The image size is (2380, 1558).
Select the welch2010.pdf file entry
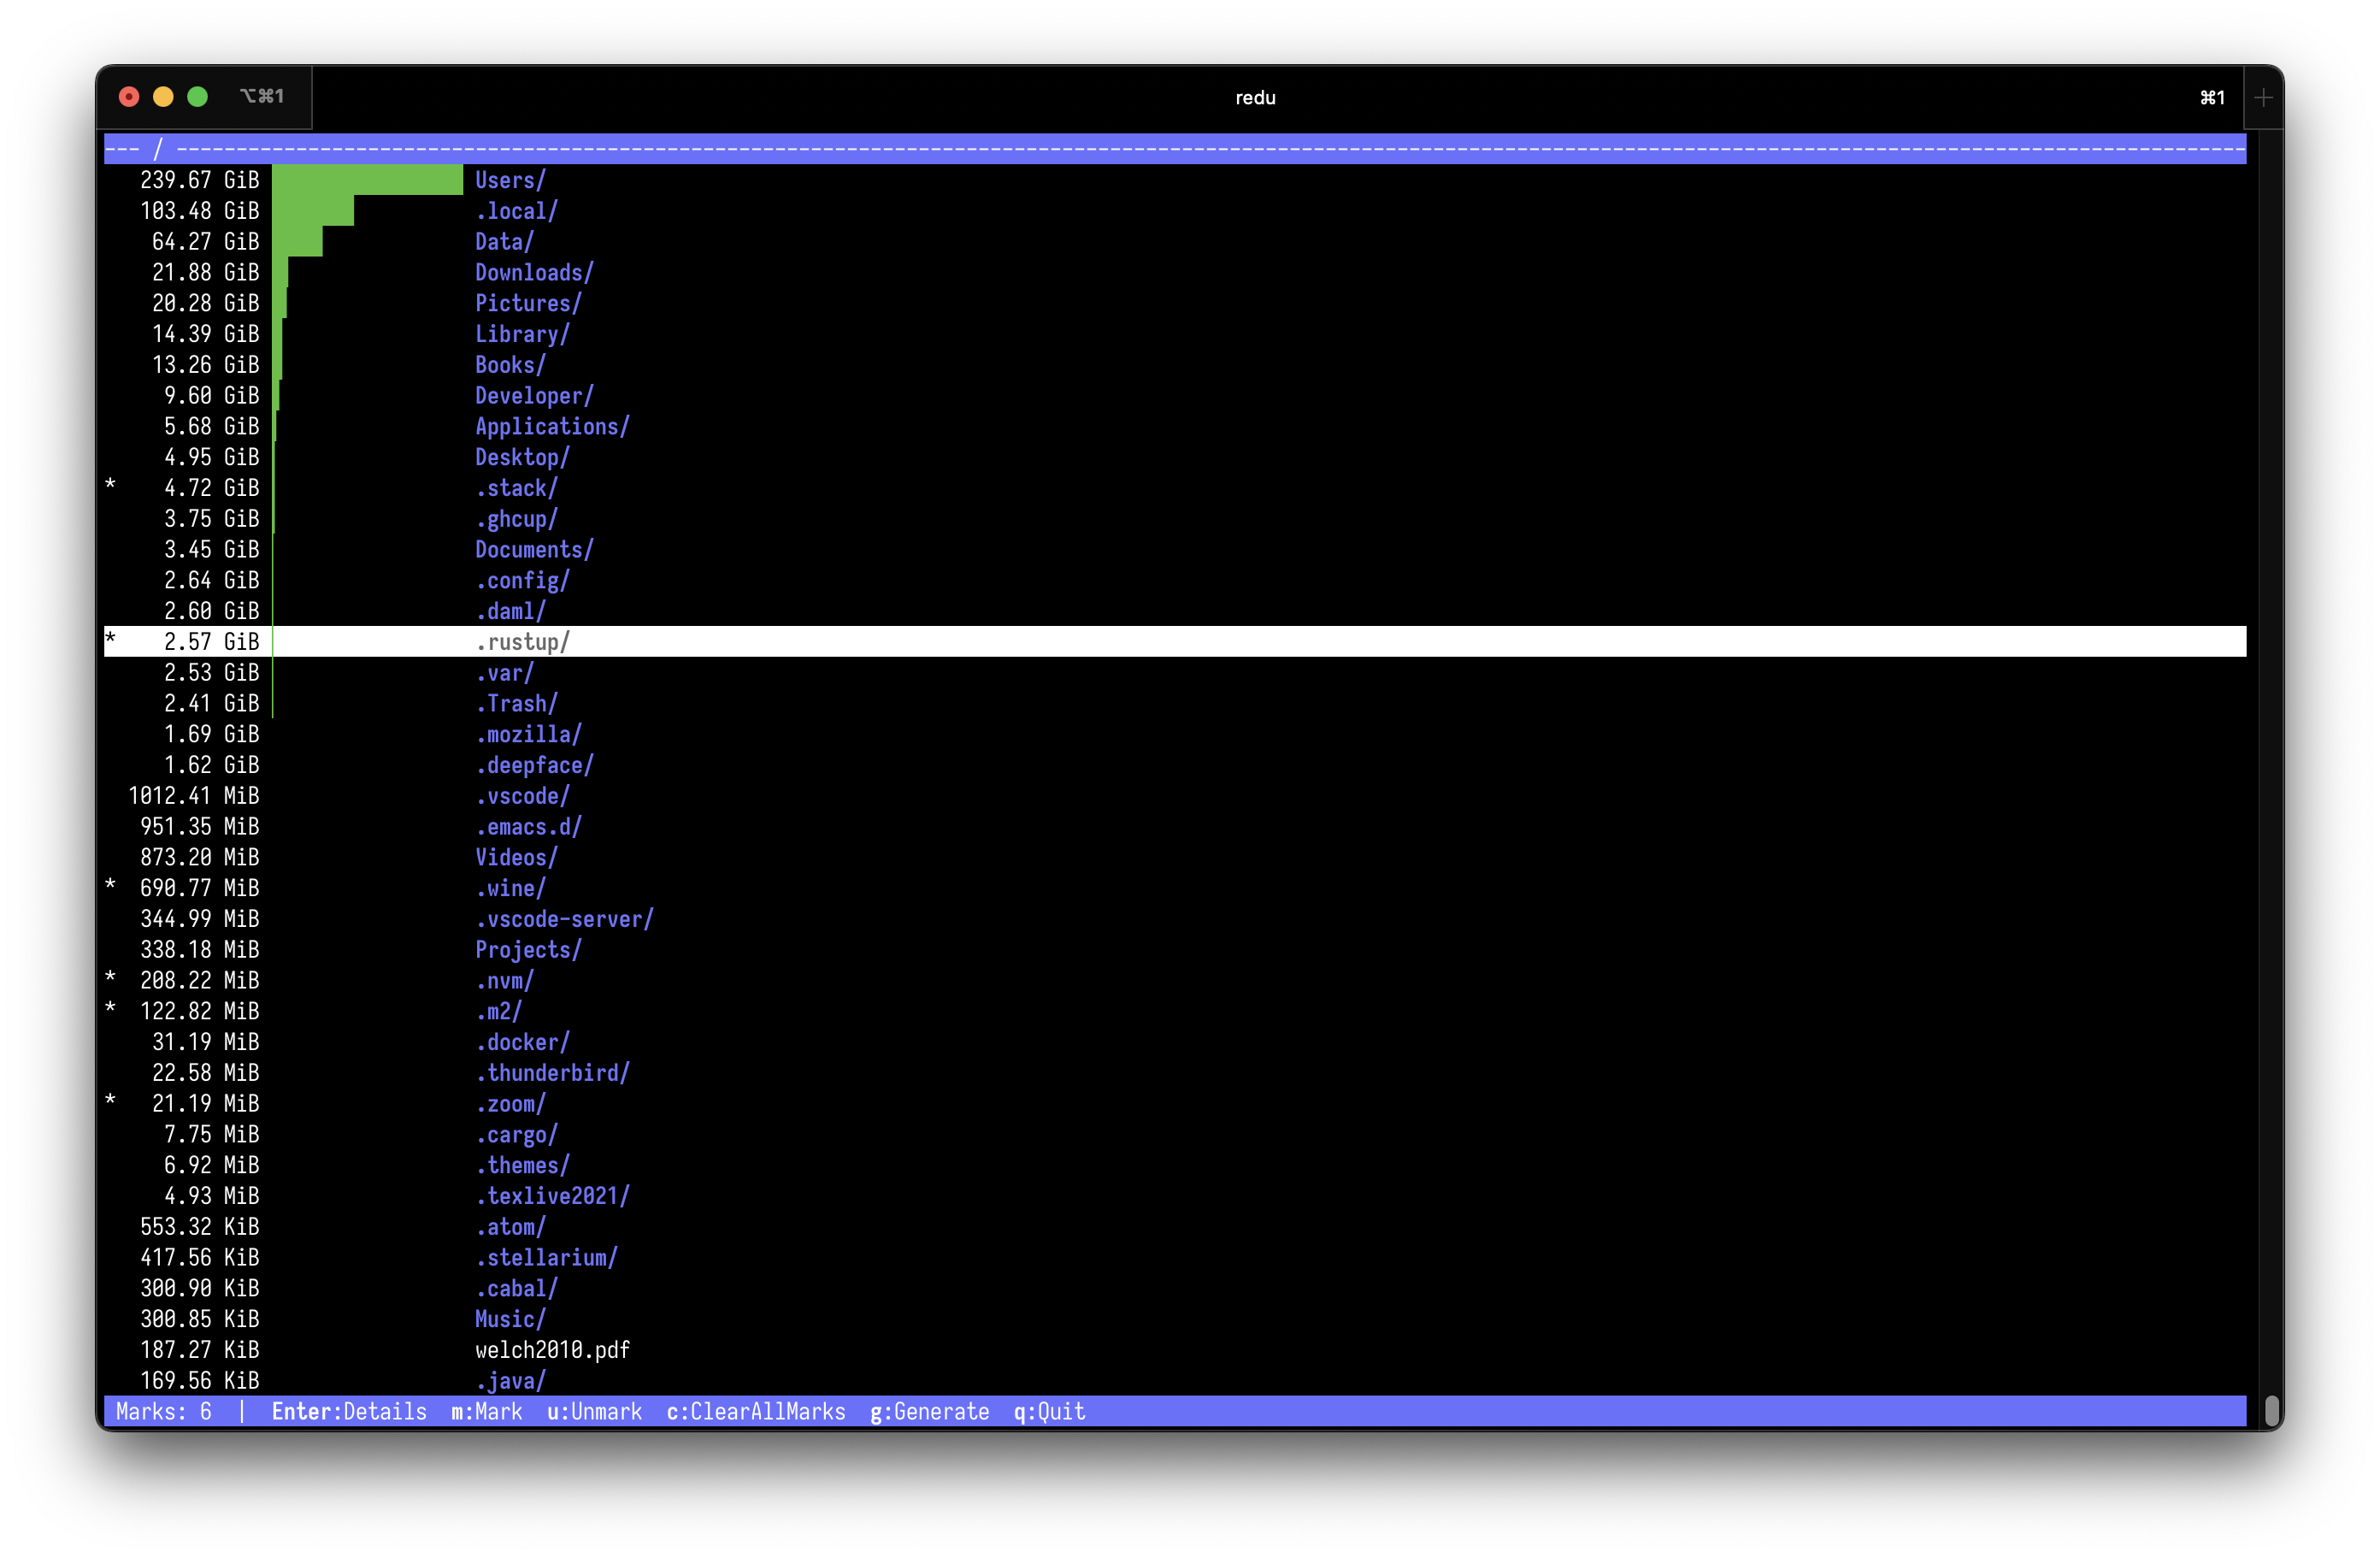pos(552,1350)
